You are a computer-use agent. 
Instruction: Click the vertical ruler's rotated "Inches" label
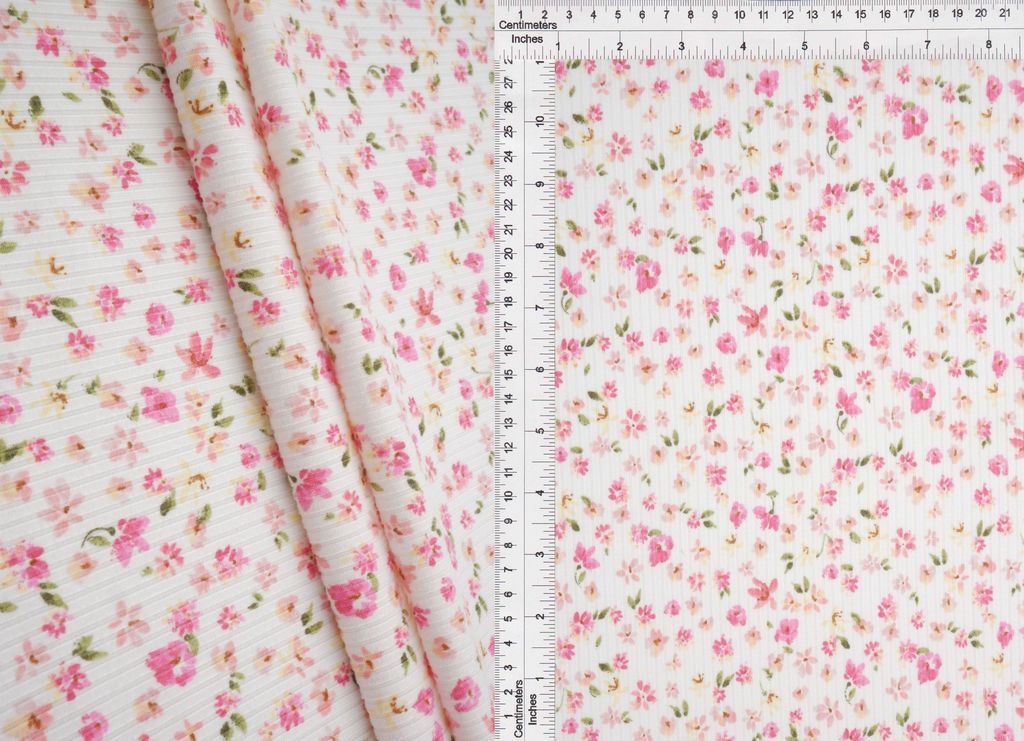coord(532,709)
